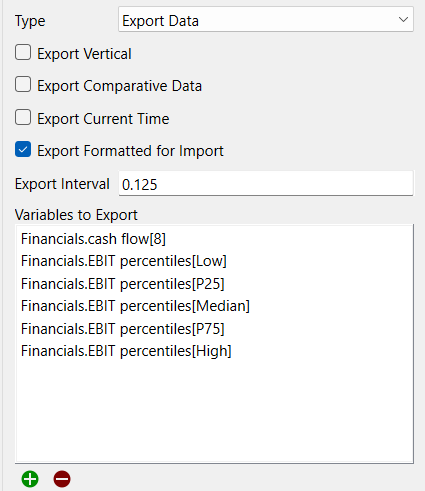This screenshot has width=425, height=491.
Task: Click empty area of Variables to Export list
Action: (214, 410)
